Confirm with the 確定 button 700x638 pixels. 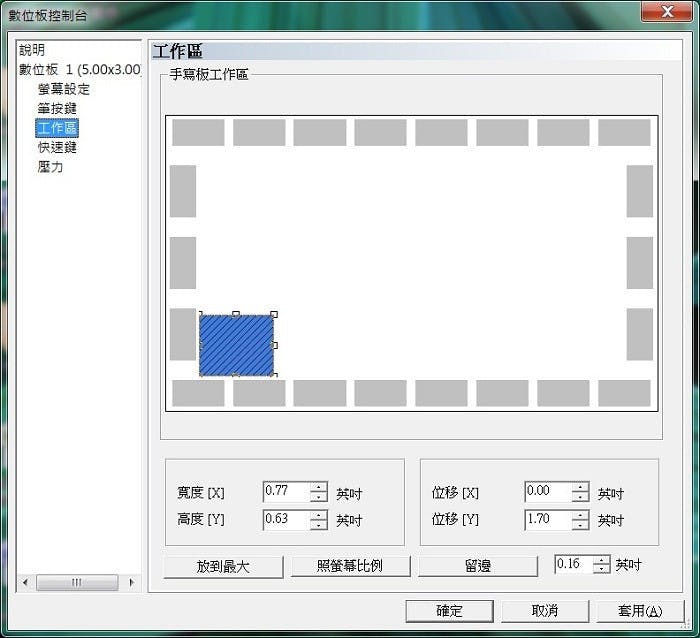450,611
